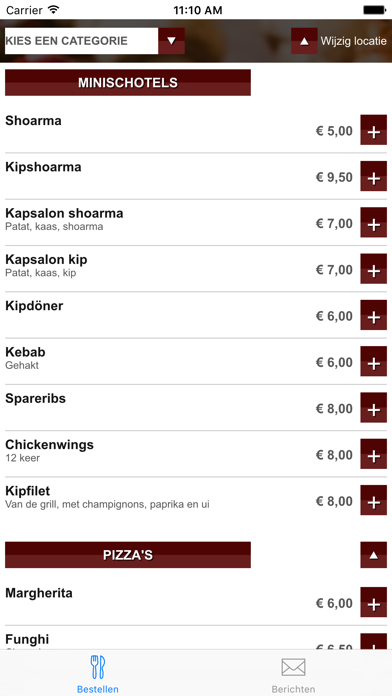392x696 pixels.
Task: Tap the Pizza's category header
Action: (x=128, y=555)
